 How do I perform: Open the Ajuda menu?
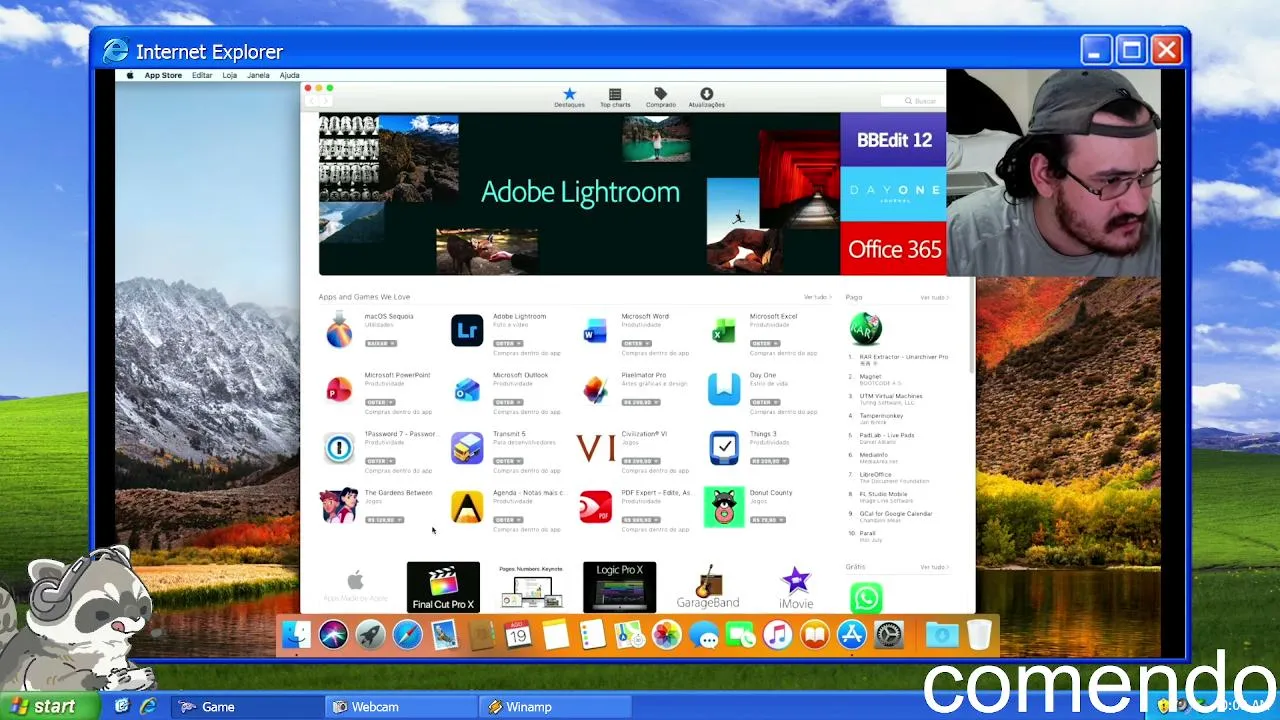pyautogui.click(x=289, y=75)
